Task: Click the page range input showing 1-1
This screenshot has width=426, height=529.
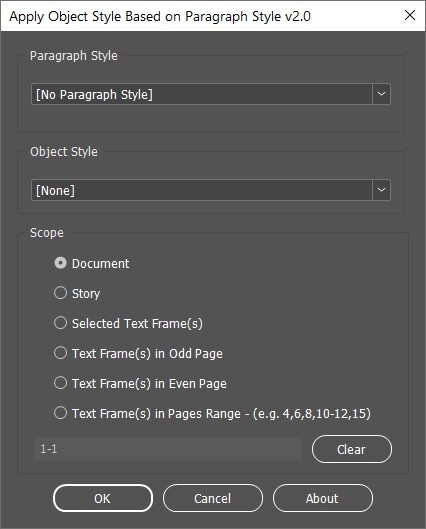Action: coord(168,449)
